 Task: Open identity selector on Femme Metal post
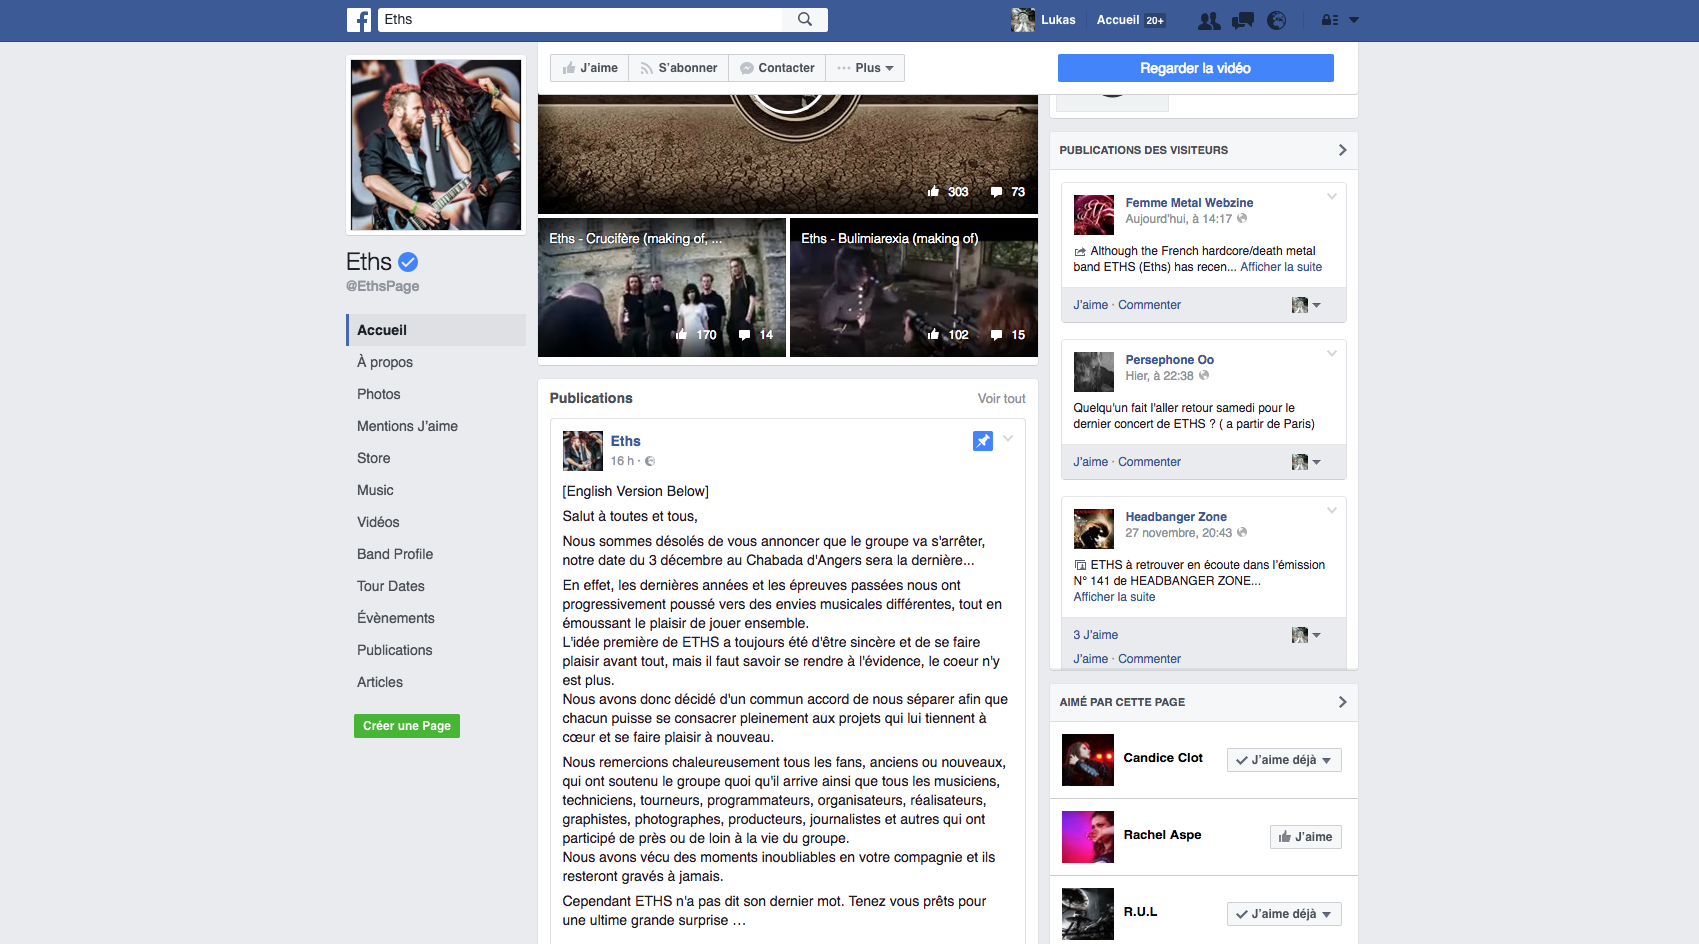(1306, 305)
